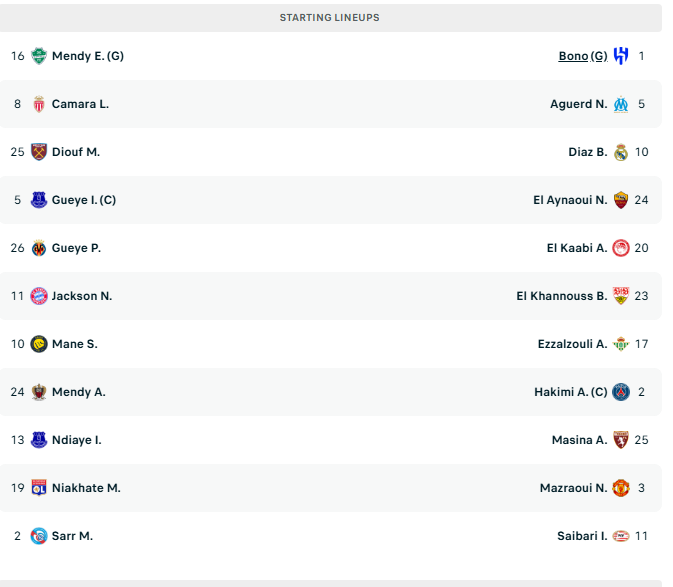Click the Real Madrid crest beside Diaz B.
The height and width of the screenshot is (587, 673).
pyautogui.click(x=621, y=152)
